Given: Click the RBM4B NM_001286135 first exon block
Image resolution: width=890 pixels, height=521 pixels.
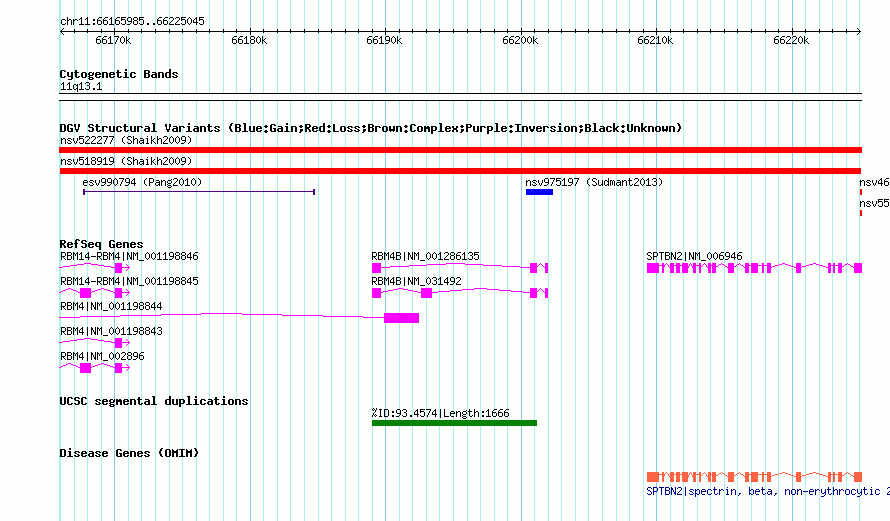Looking at the screenshot, I should (x=376, y=268).
